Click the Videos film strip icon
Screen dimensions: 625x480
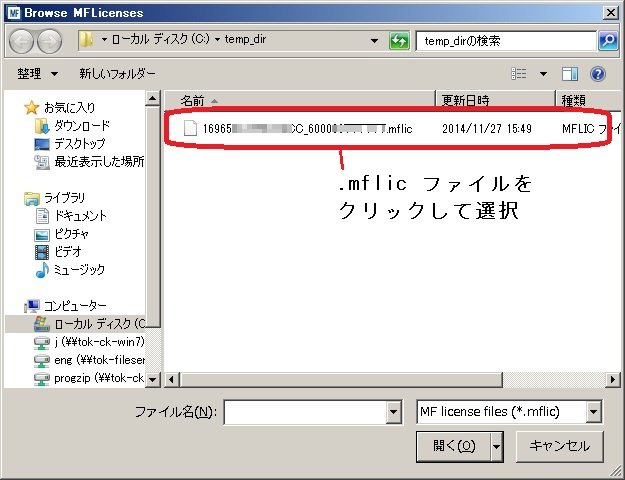pyautogui.click(x=42, y=252)
